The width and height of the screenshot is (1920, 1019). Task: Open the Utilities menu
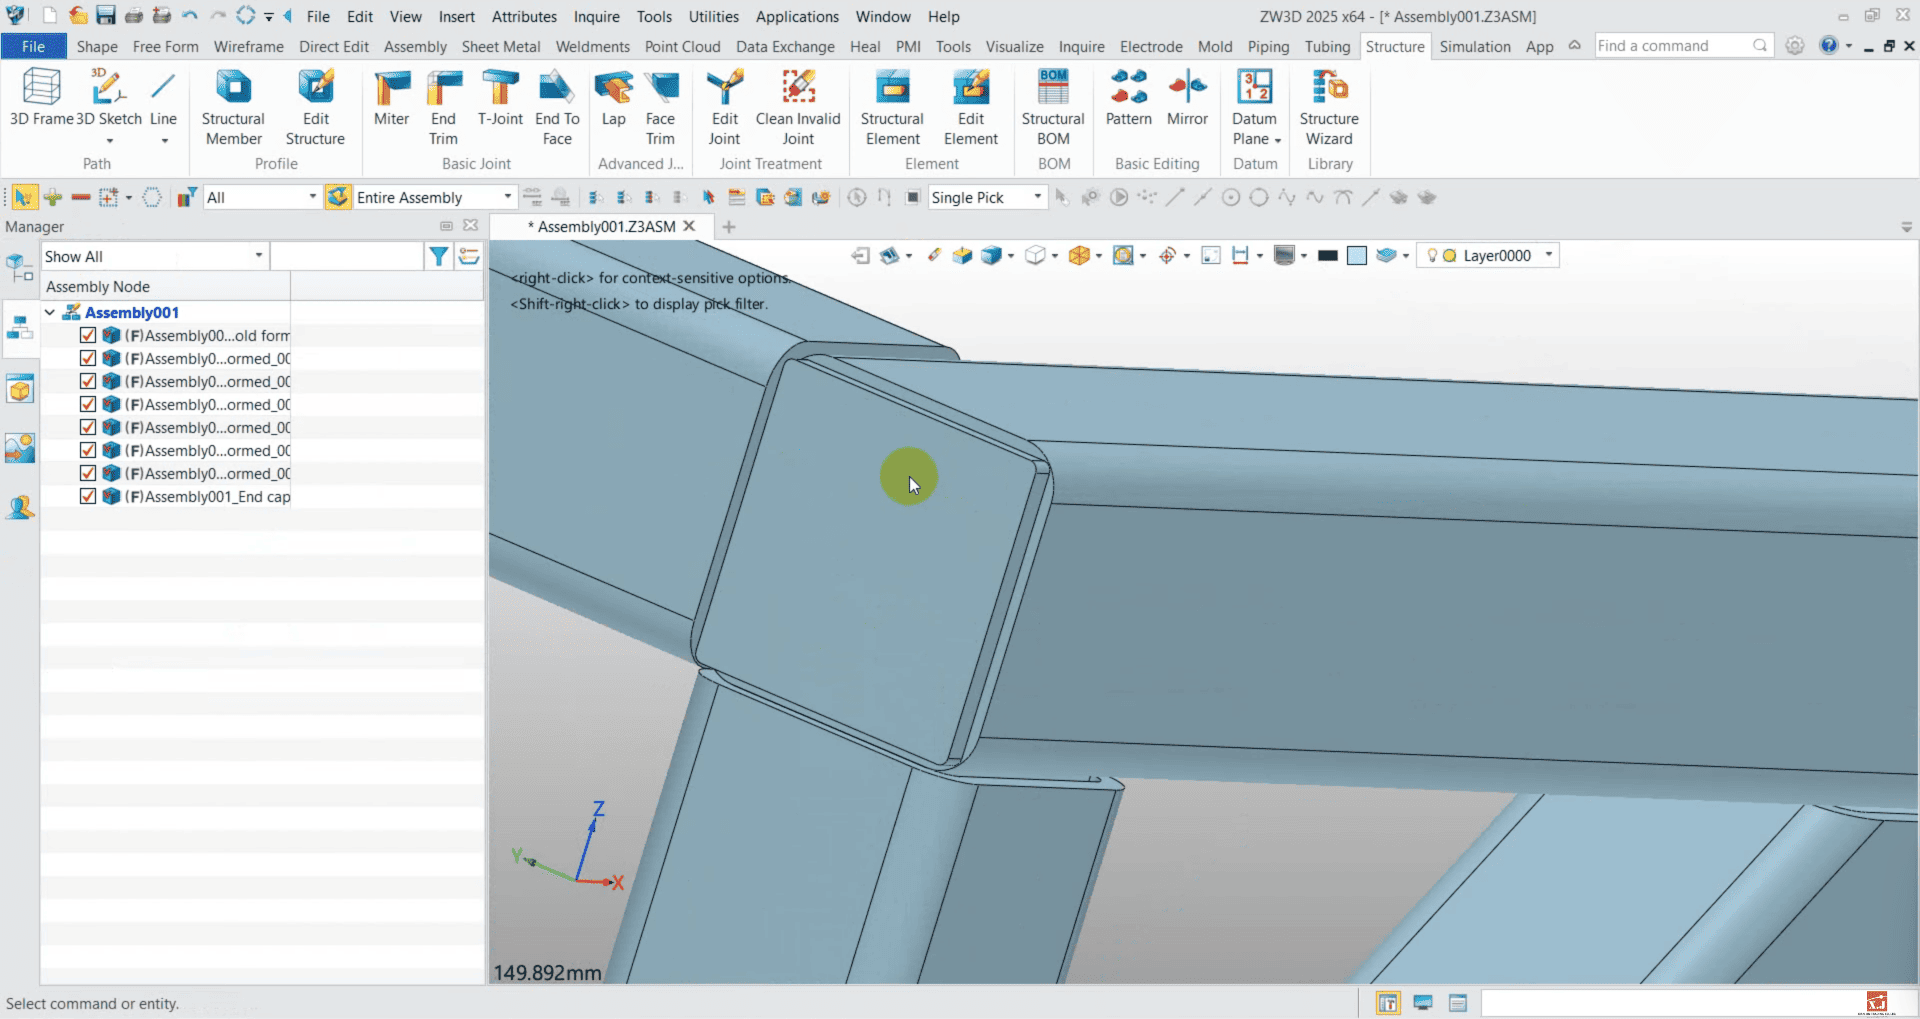713,17
